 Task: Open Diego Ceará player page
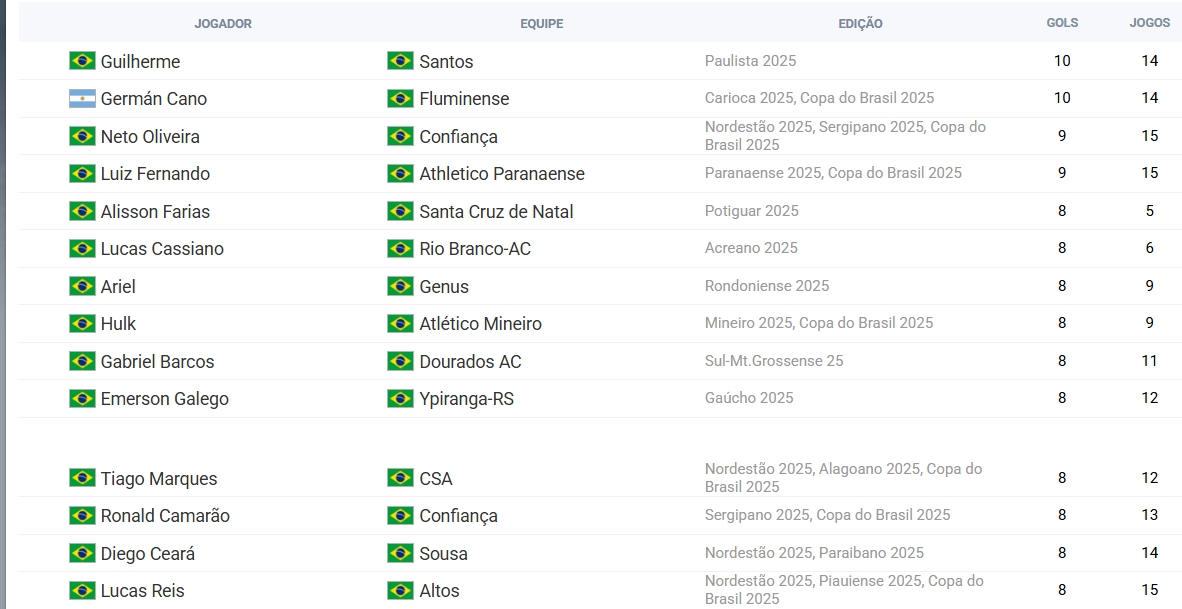pyautogui.click(x=148, y=553)
